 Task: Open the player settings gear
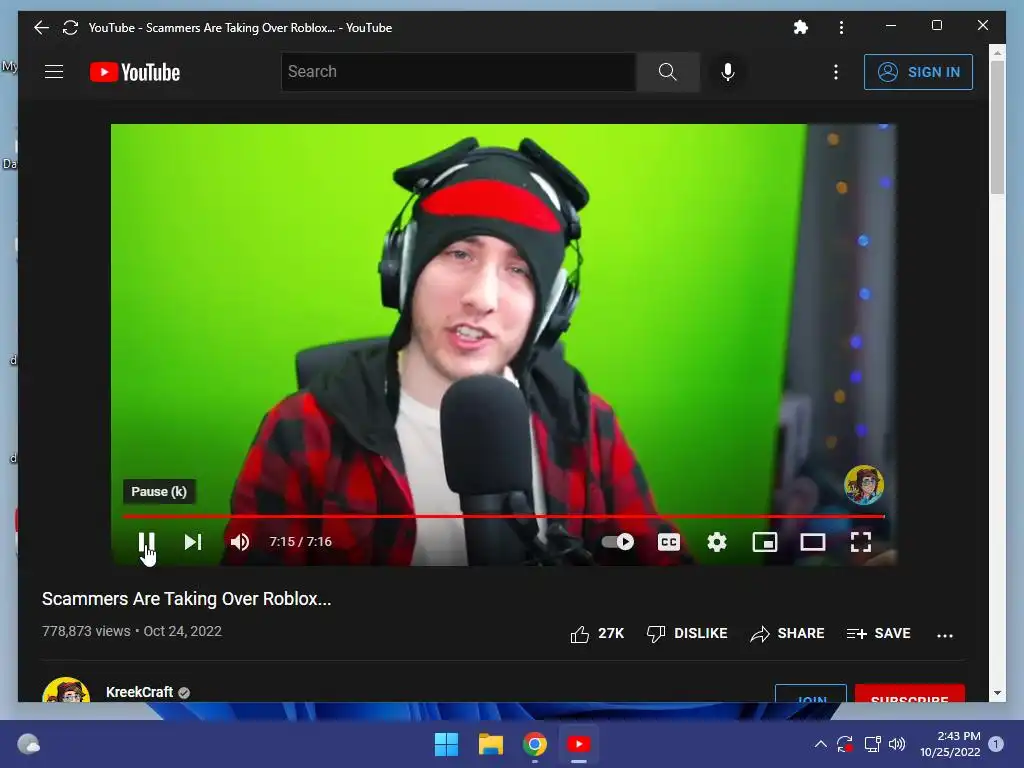coord(717,542)
